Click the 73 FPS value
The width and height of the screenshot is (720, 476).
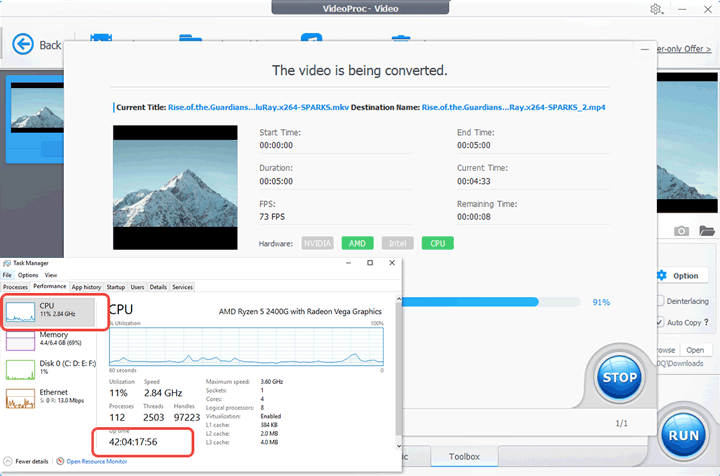(272, 217)
